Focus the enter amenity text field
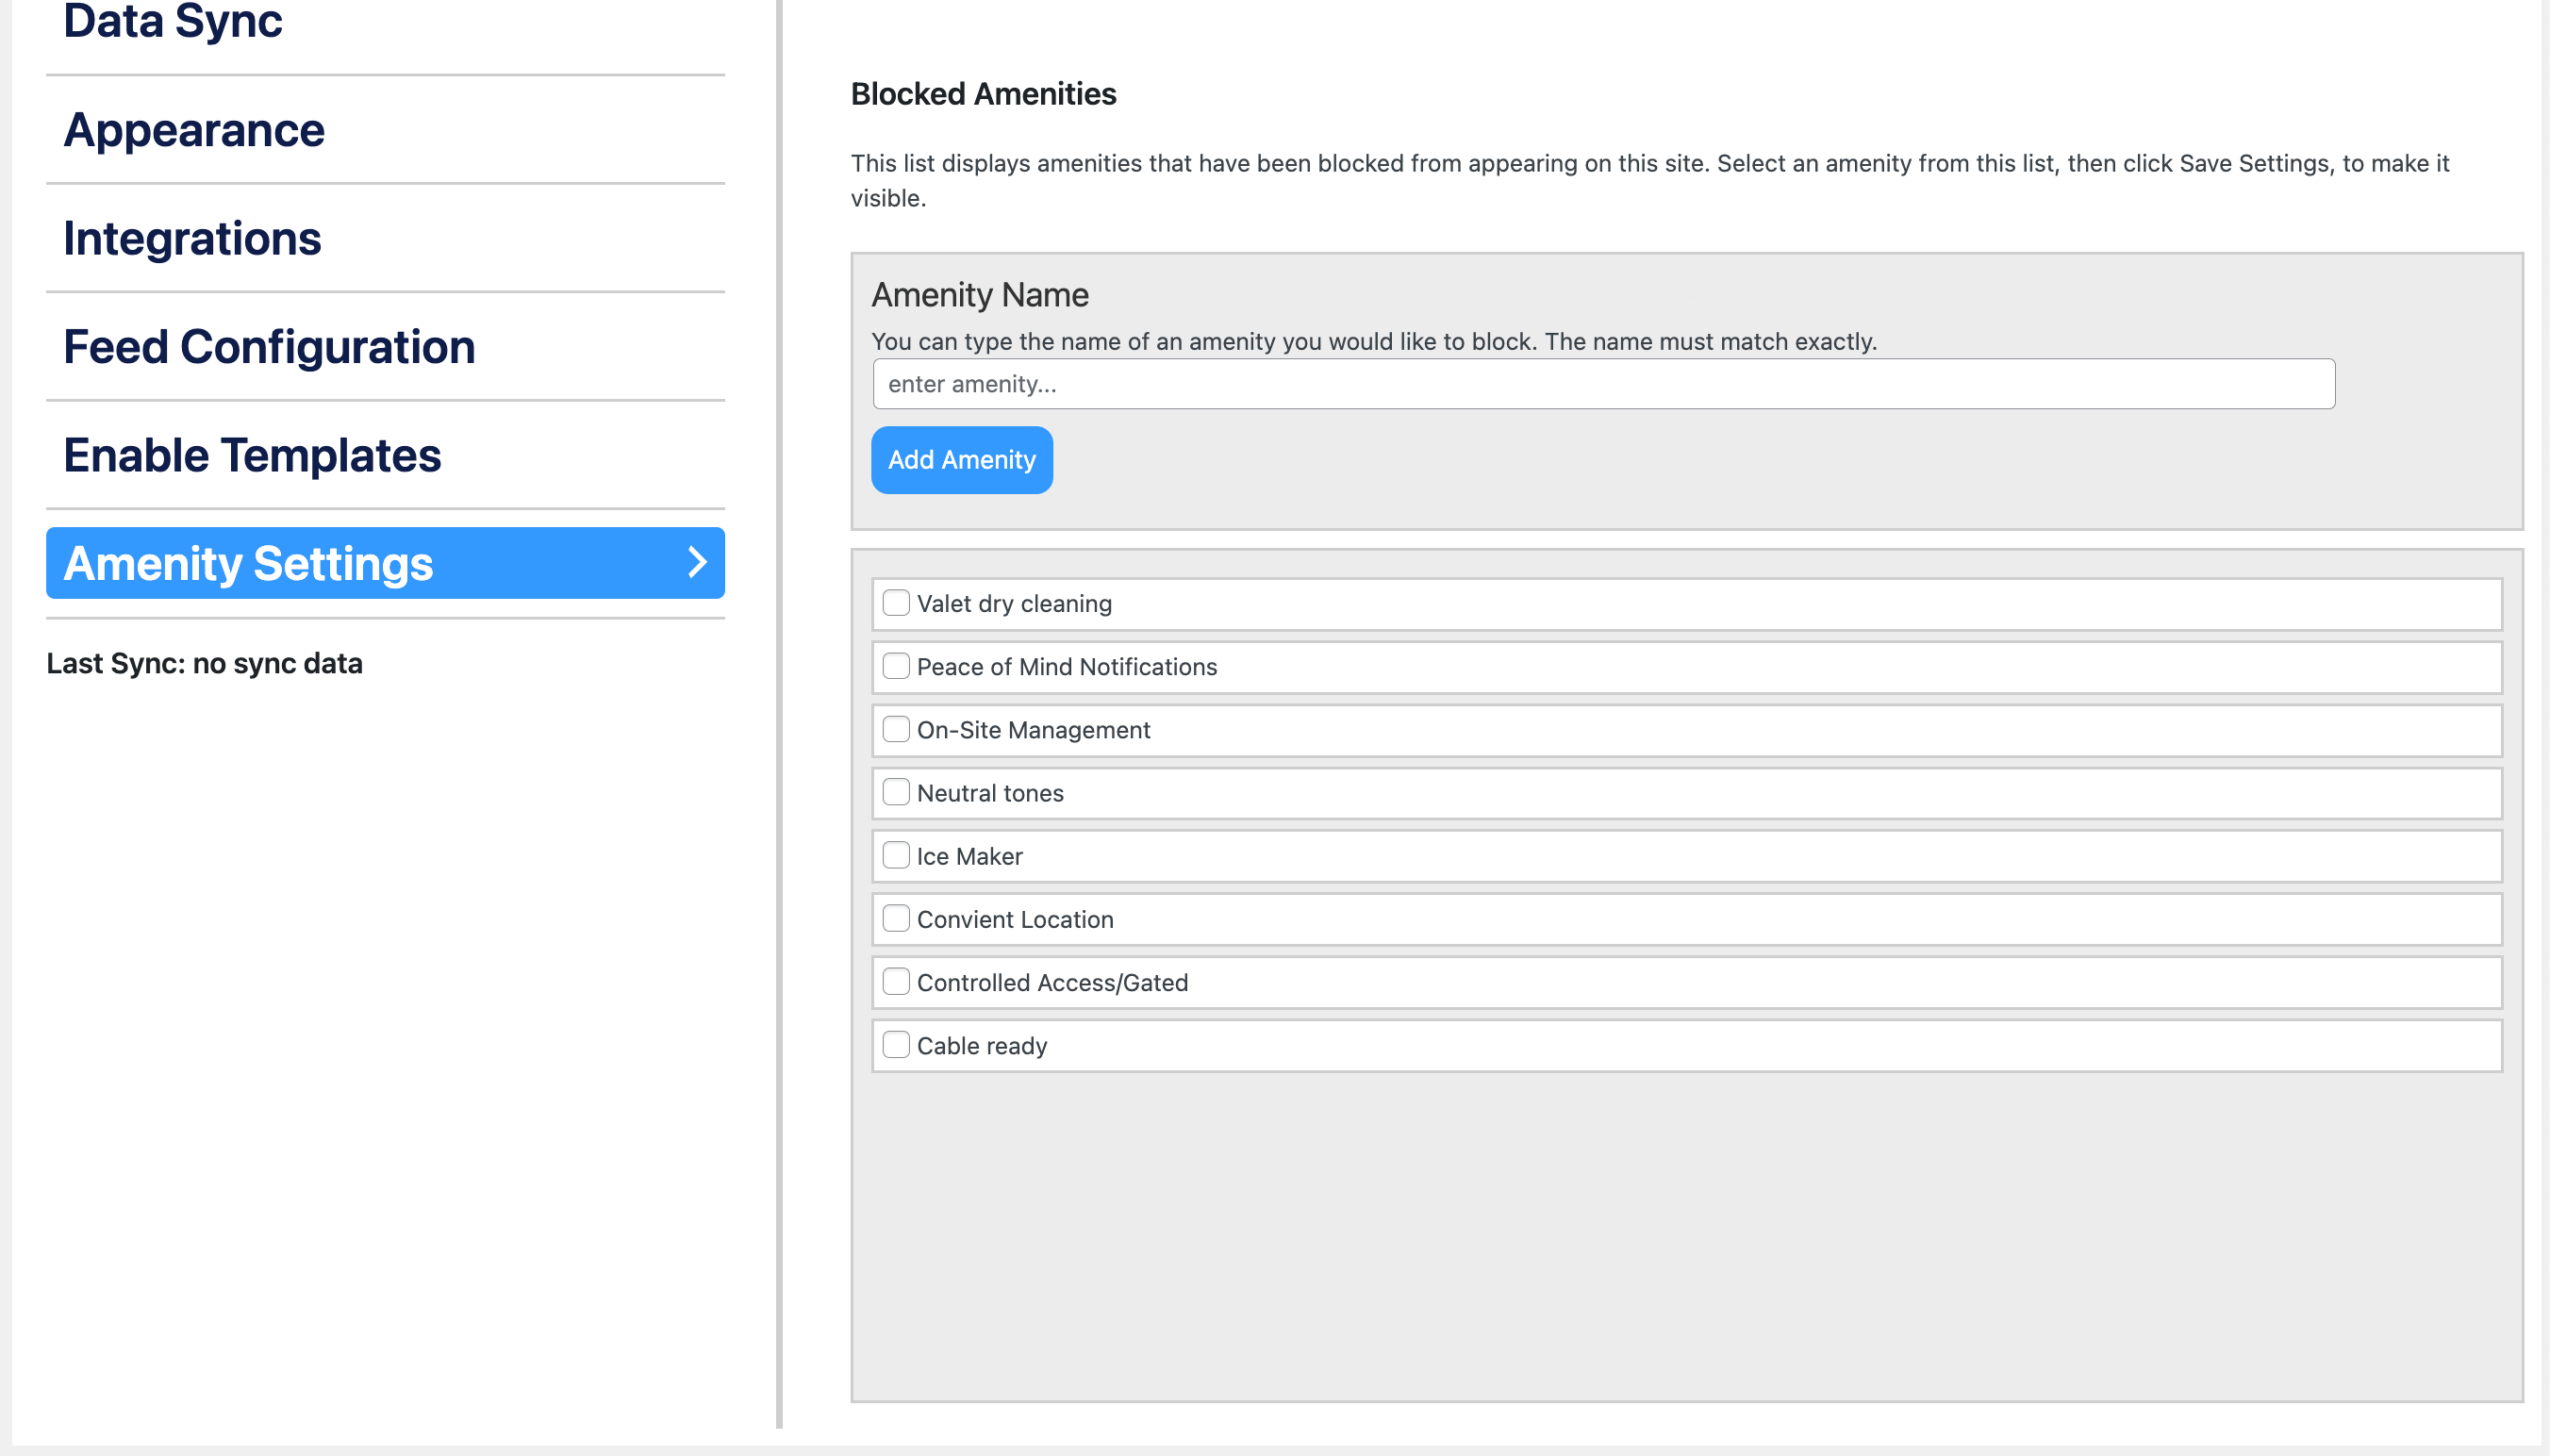The height and width of the screenshot is (1456, 2550). [x=1603, y=384]
